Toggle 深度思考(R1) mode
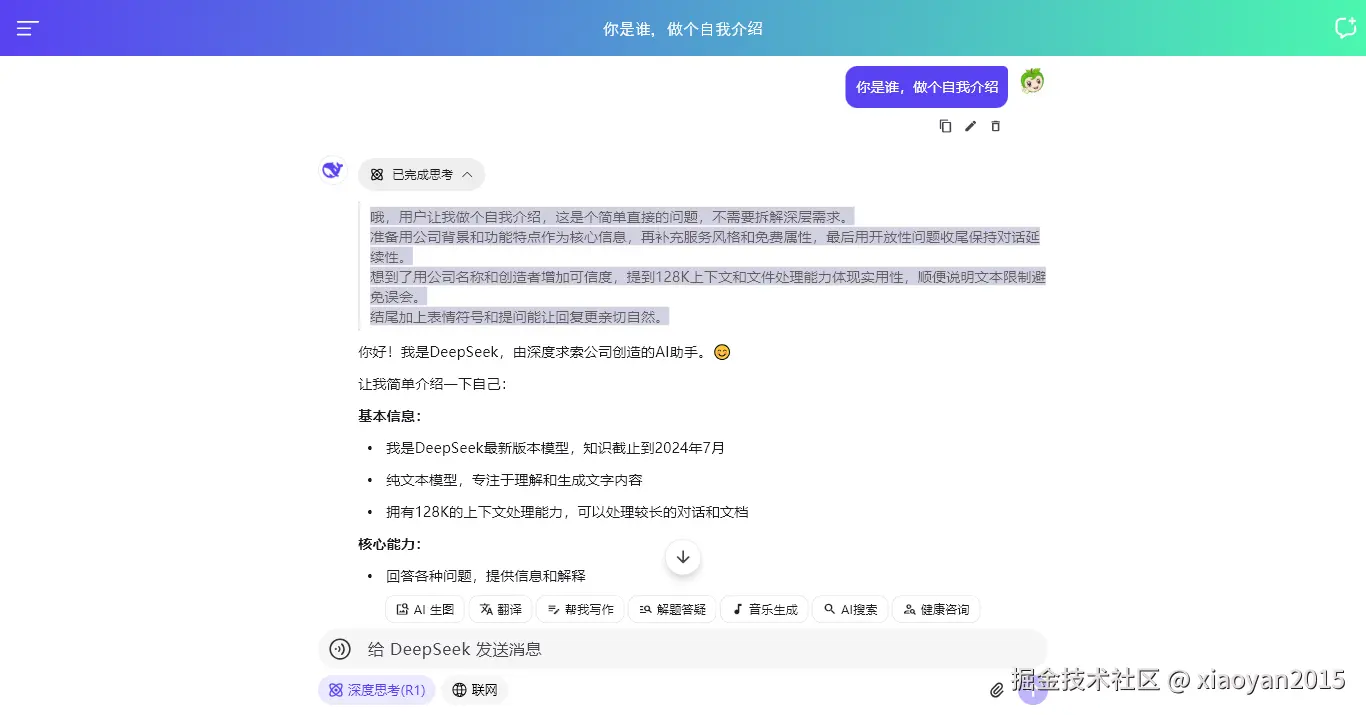 376,690
